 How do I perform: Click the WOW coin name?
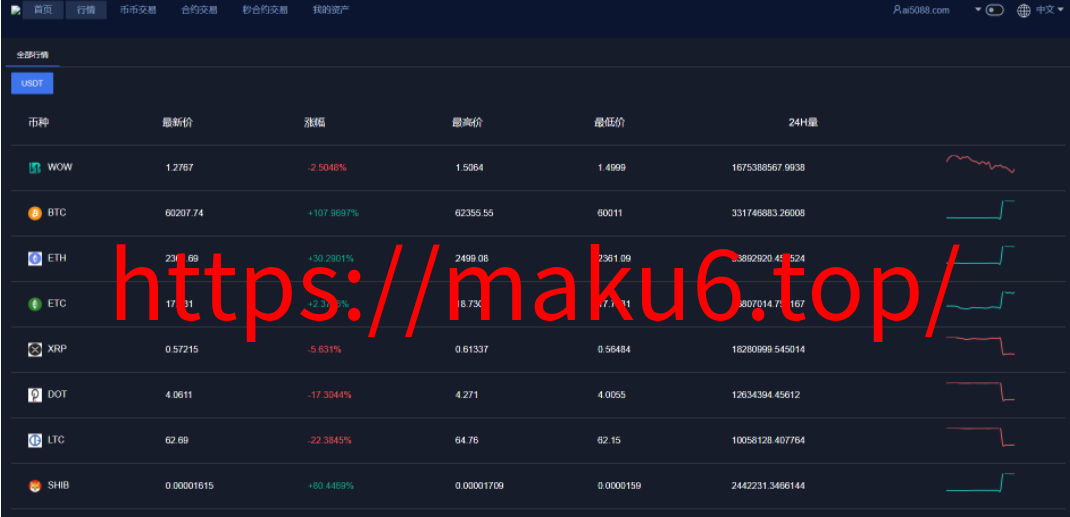(60, 167)
